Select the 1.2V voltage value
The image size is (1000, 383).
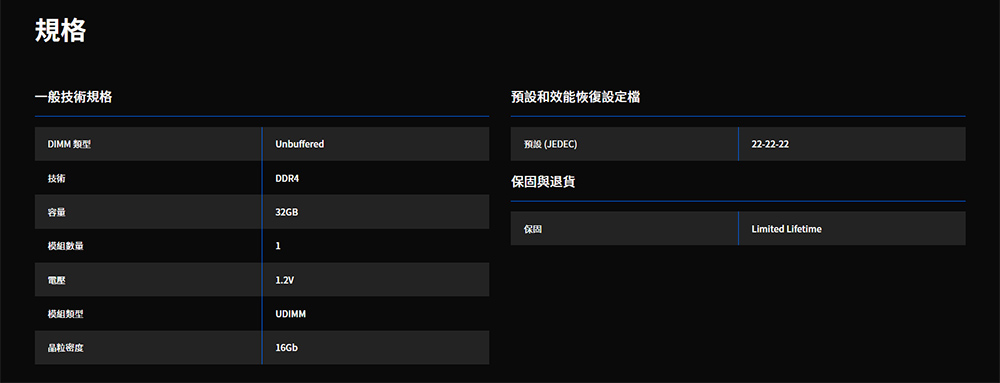click(x=284, y=279)
